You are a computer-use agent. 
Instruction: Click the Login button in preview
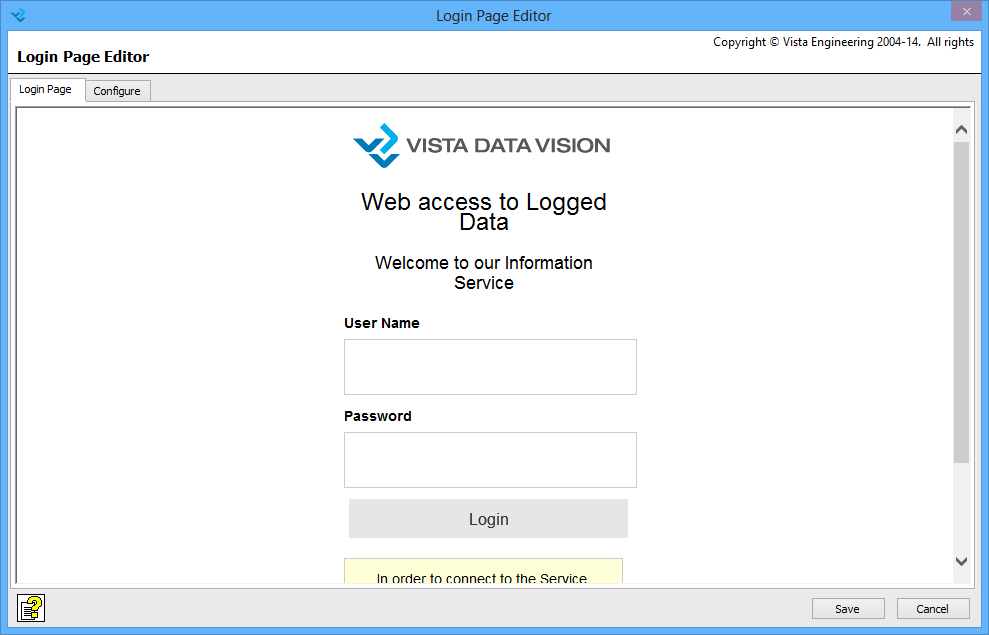click(x=488, y=519)
